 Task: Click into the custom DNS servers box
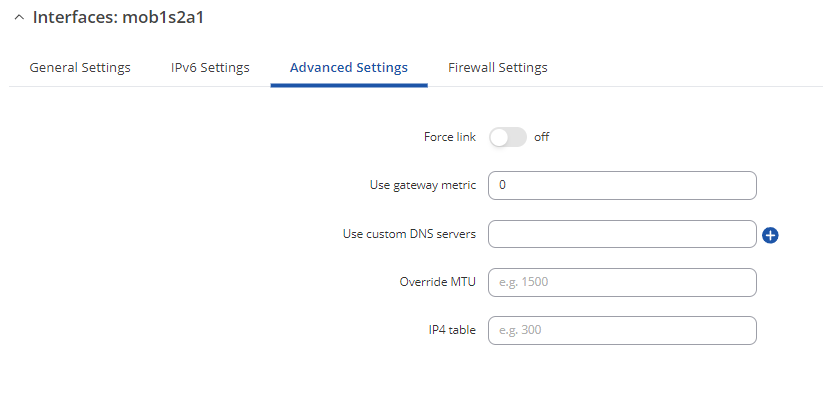point(622,234)
